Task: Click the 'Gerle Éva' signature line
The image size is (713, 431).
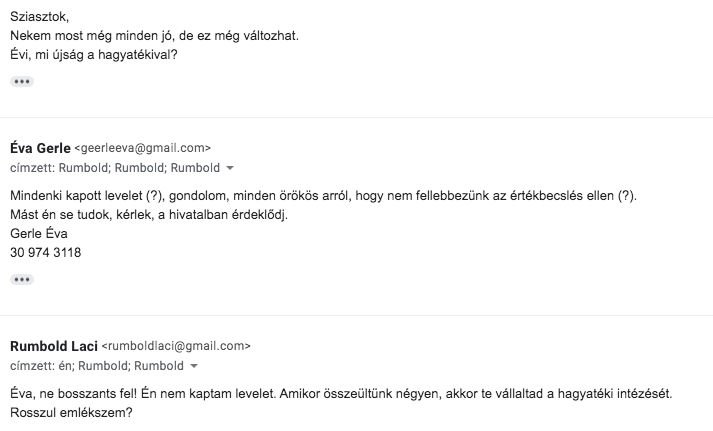Action: click(x=38, y=234)
